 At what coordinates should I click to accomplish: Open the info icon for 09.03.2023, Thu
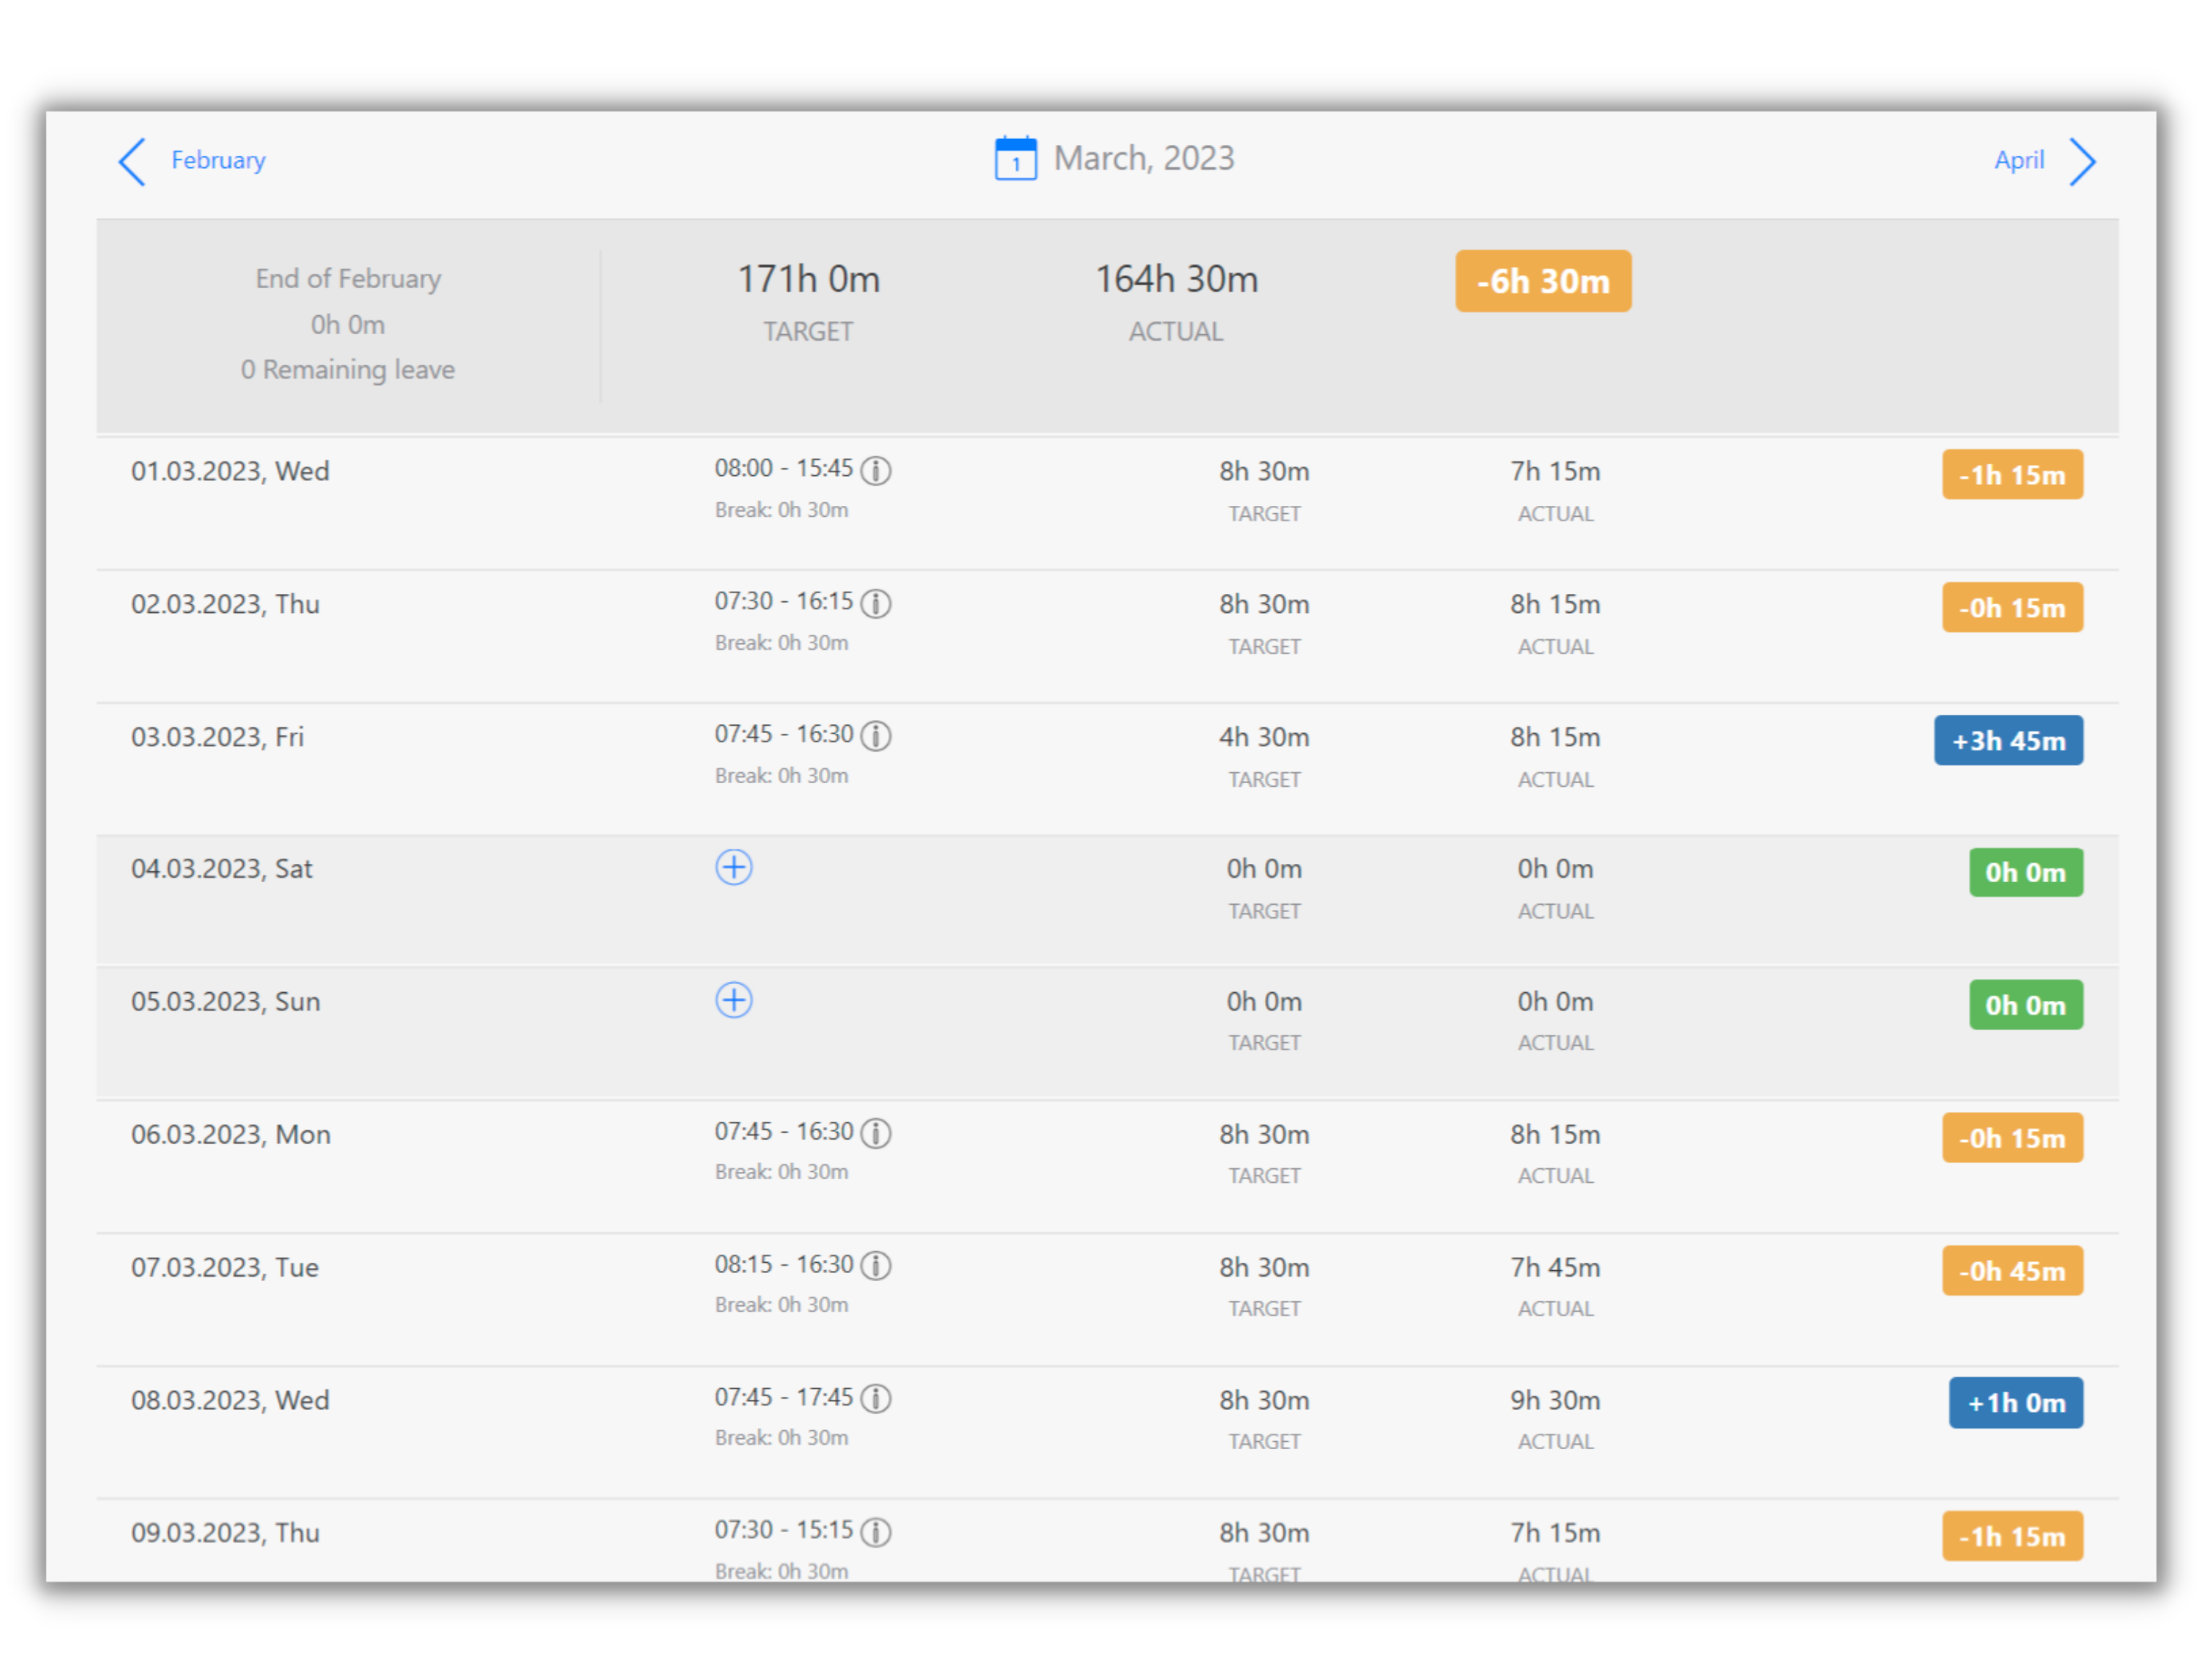877,1531
